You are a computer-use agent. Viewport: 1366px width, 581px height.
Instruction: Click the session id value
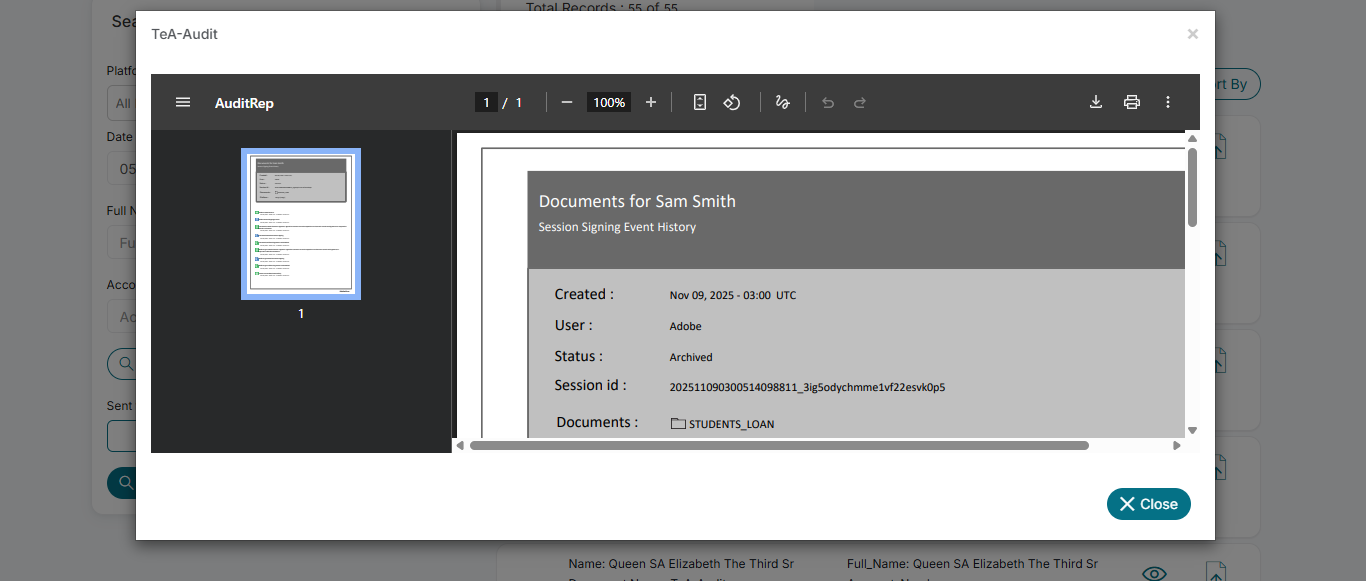coord(807,387)
